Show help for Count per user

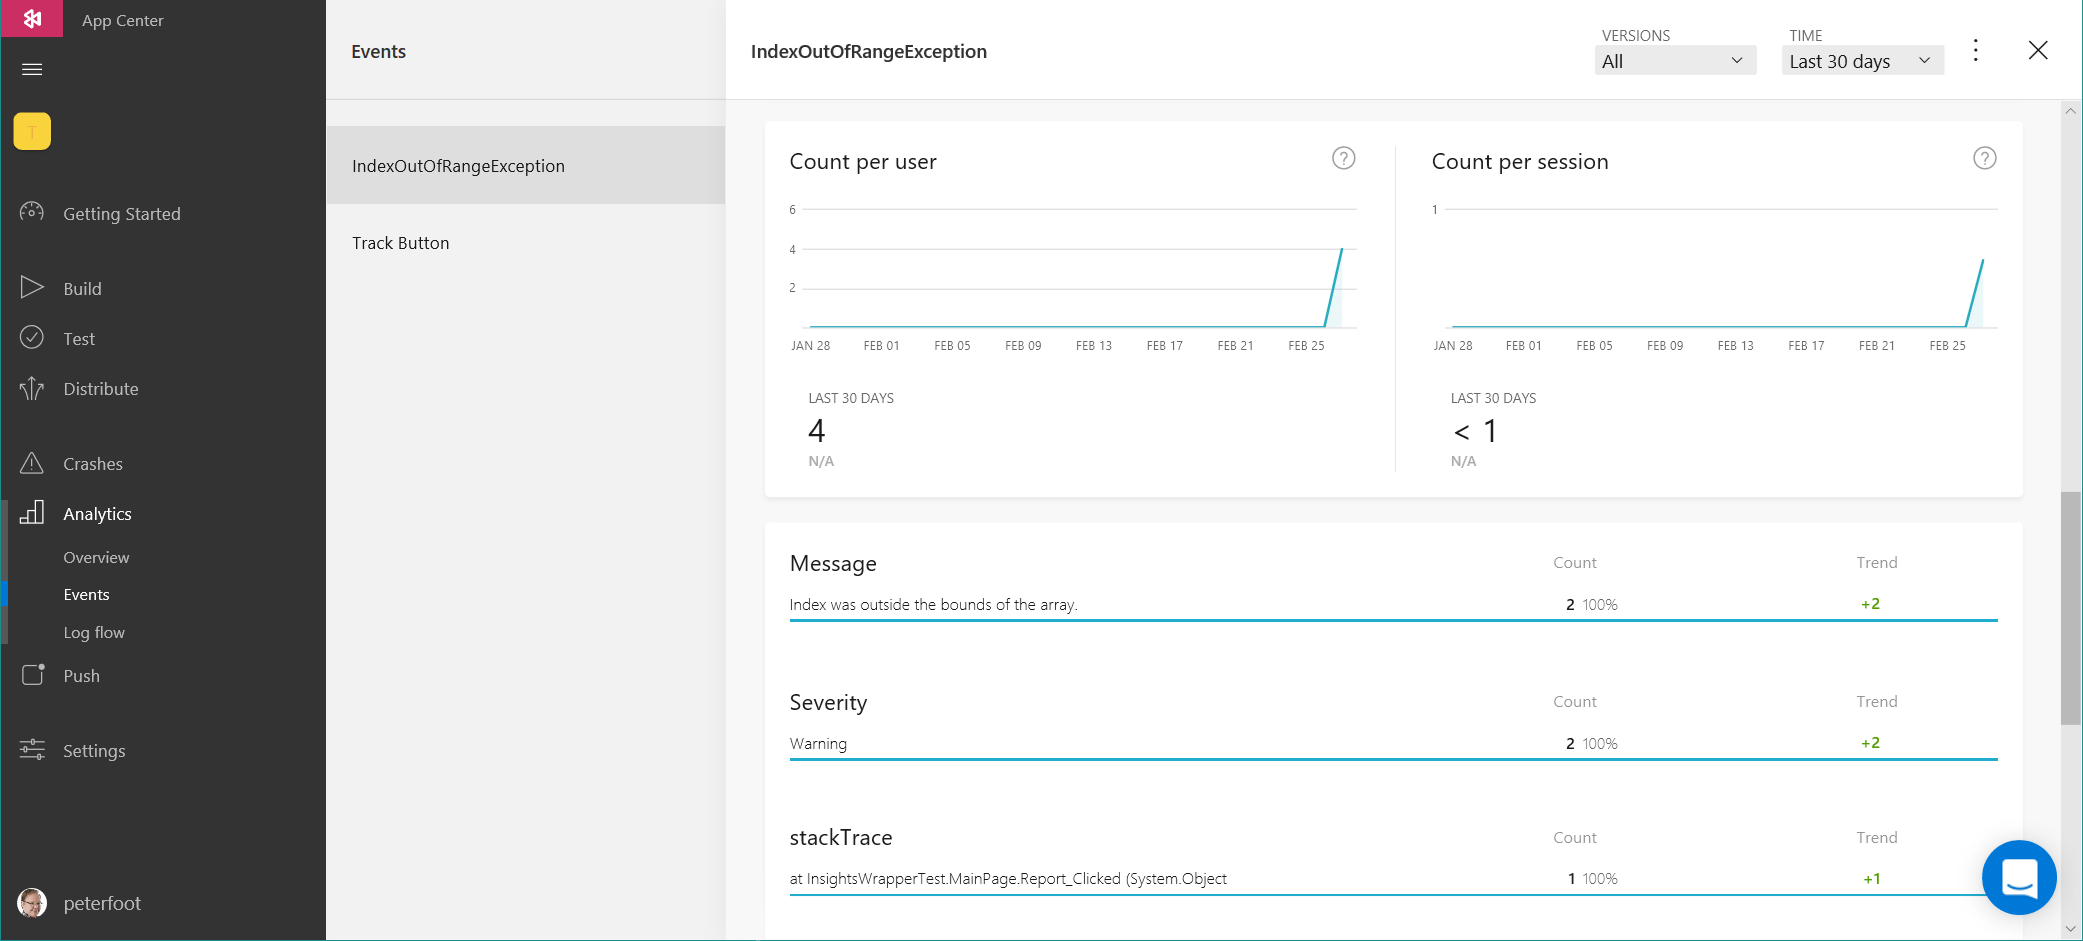click(1343, 158)
